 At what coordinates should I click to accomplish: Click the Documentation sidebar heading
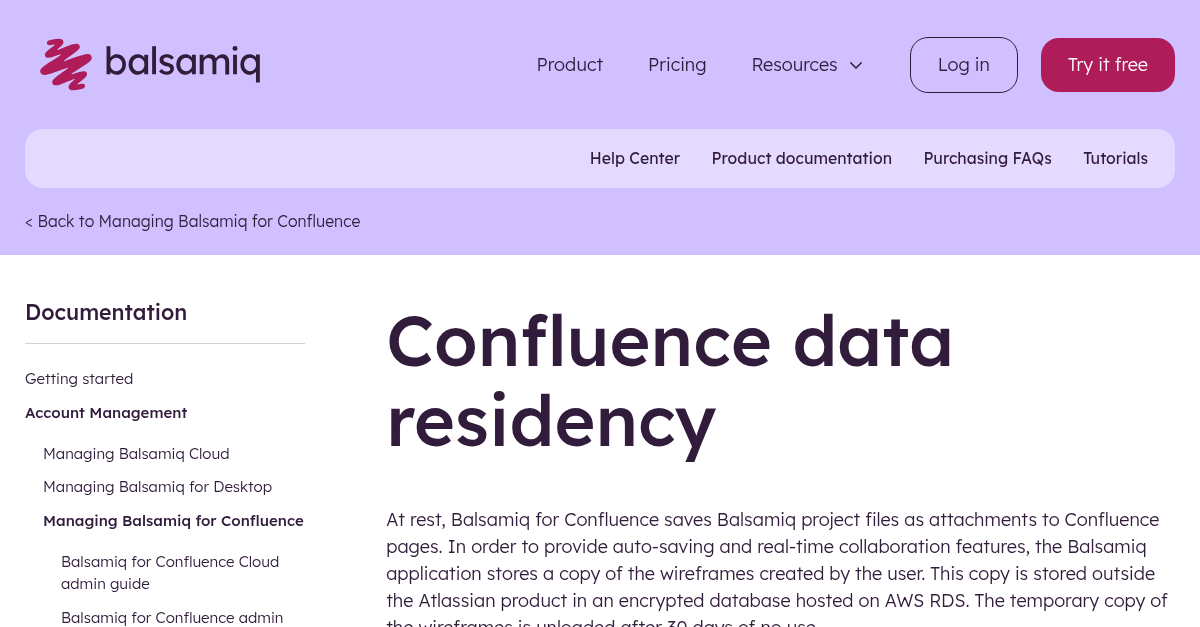106,312
